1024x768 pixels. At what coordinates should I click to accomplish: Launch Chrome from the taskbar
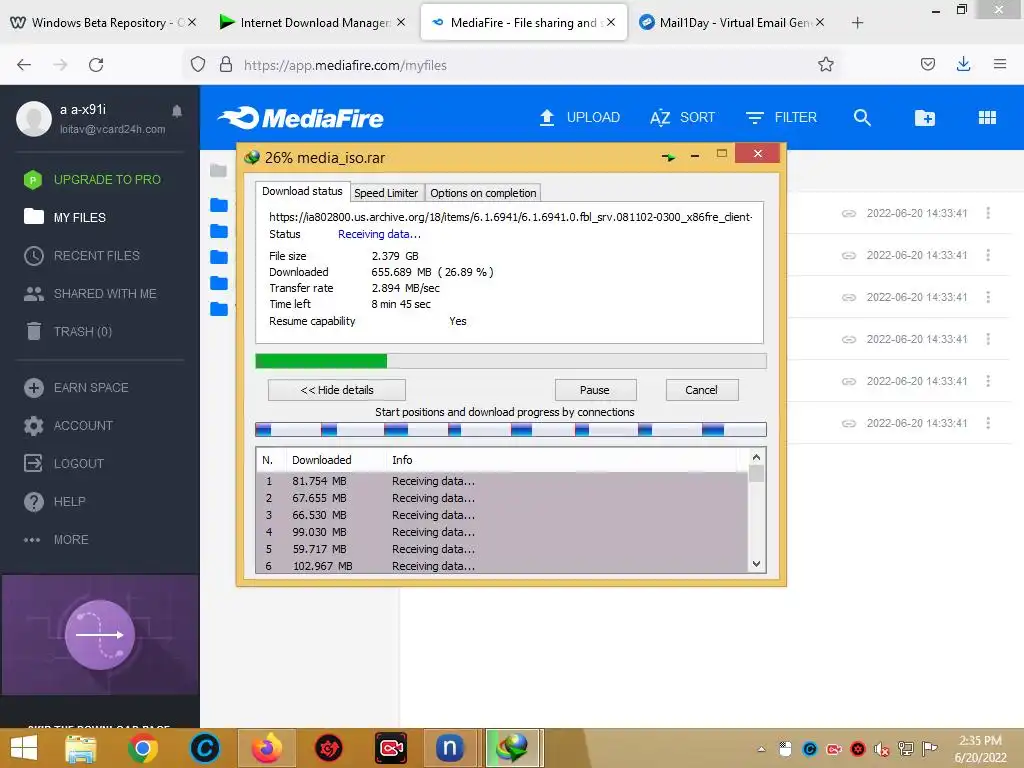click(143, 748)
